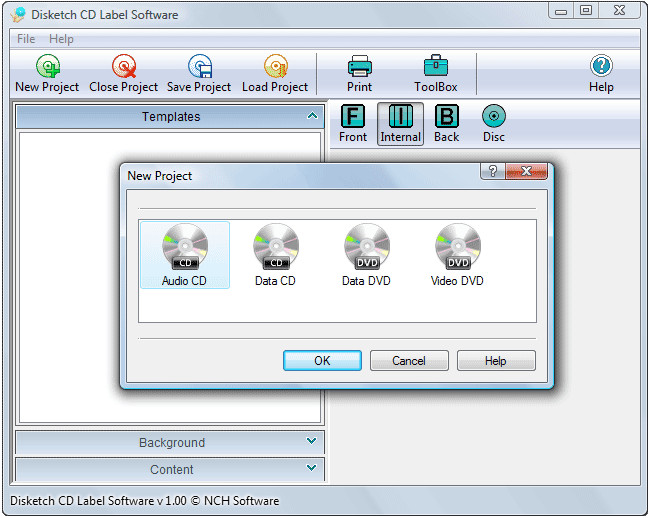The image size is (649, 518).
Task: Expand the Content panel
Action: [312, 468]
